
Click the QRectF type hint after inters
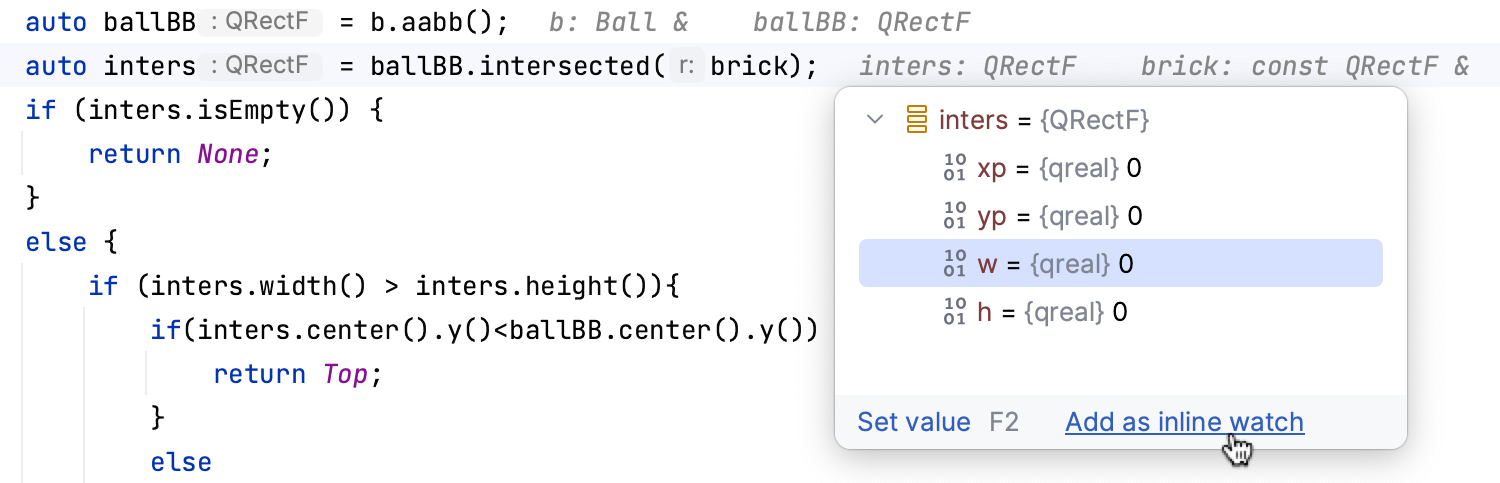(264, 66)
